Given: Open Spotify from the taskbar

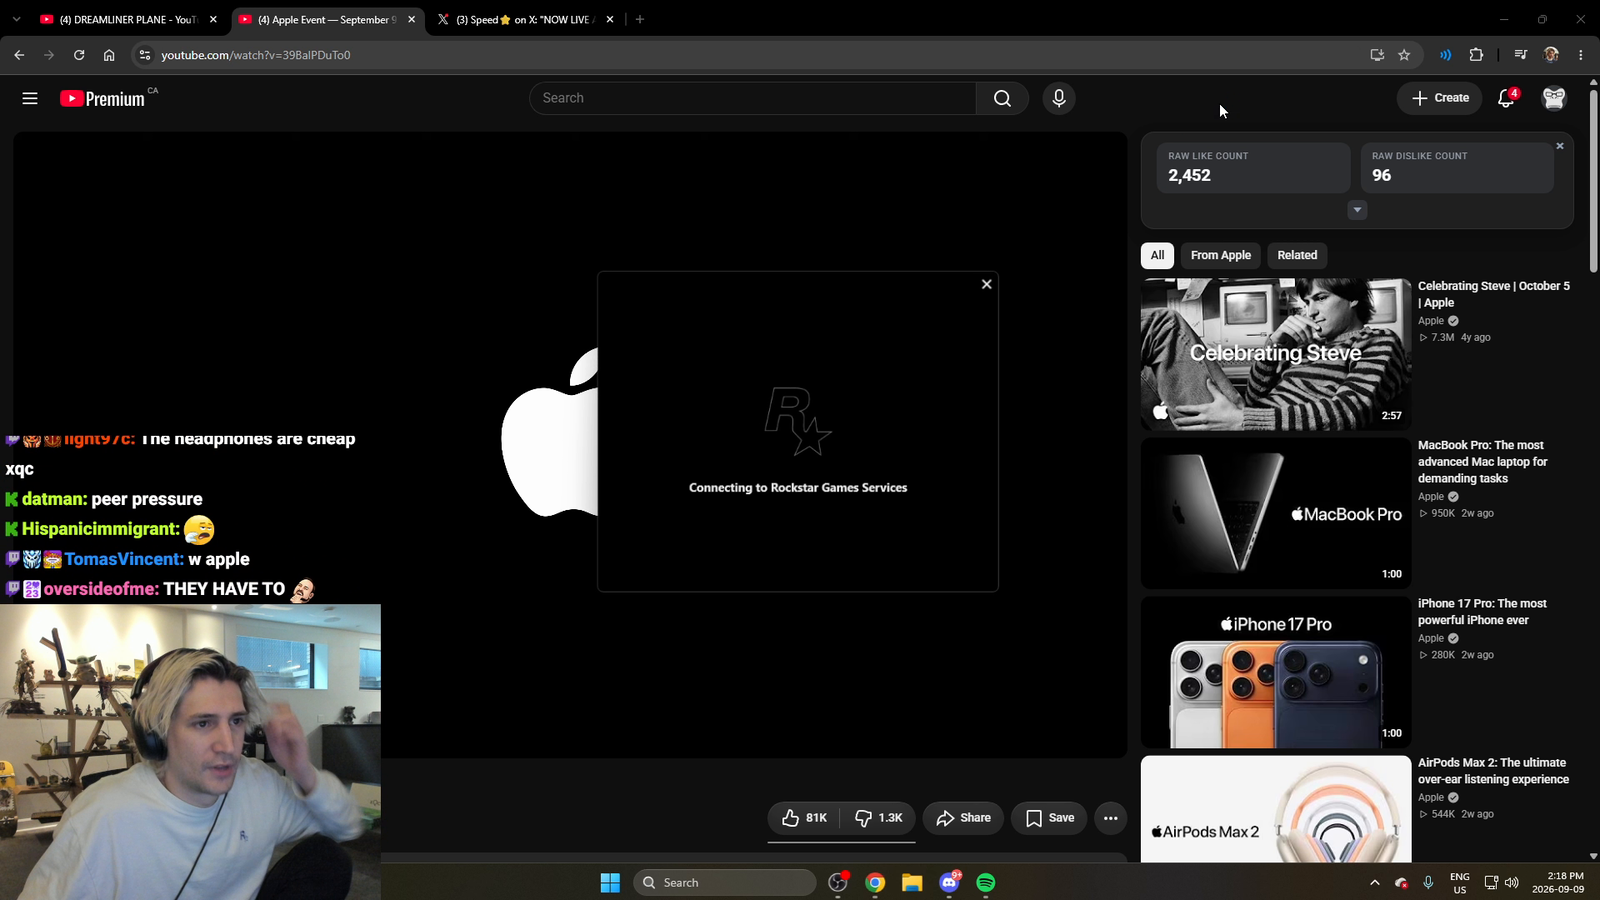Looking at the screenshot, I should (x=986, y=882).
